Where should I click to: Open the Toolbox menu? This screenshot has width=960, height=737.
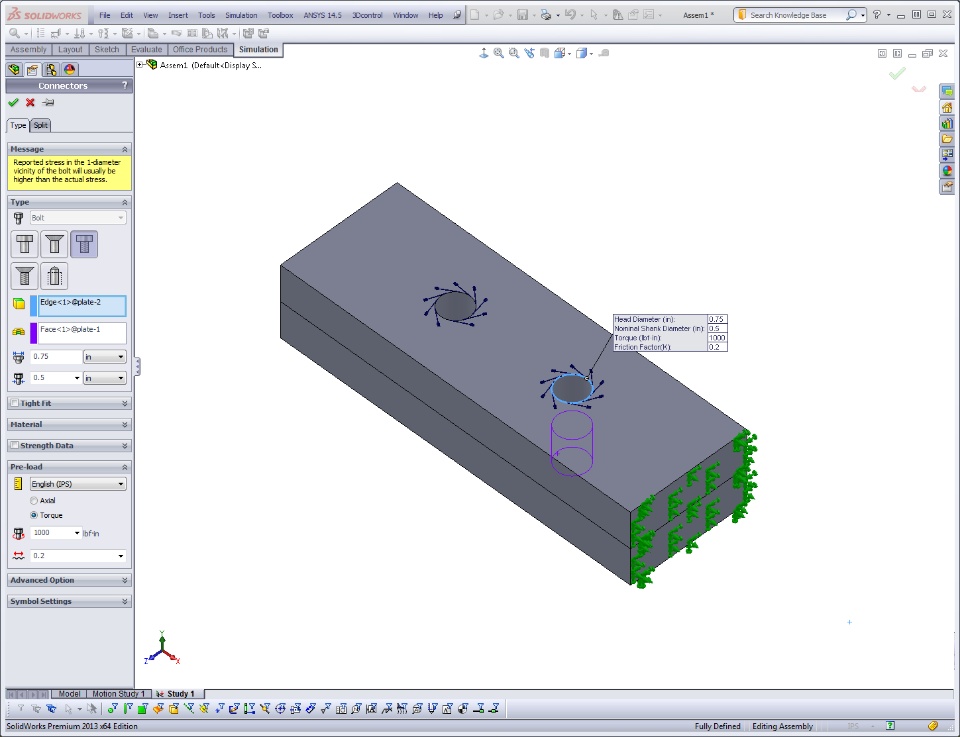(x=280, y=15)
